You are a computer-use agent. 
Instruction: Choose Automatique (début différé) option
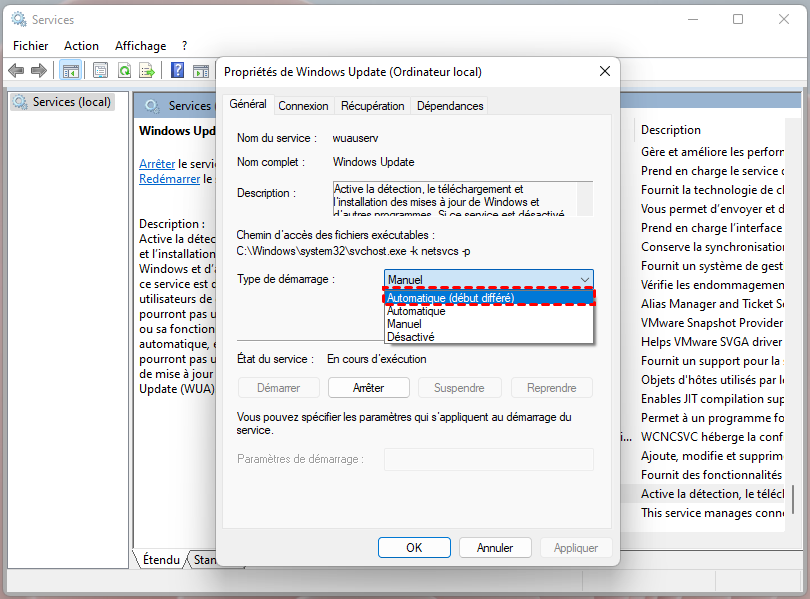tap(489, 298)
